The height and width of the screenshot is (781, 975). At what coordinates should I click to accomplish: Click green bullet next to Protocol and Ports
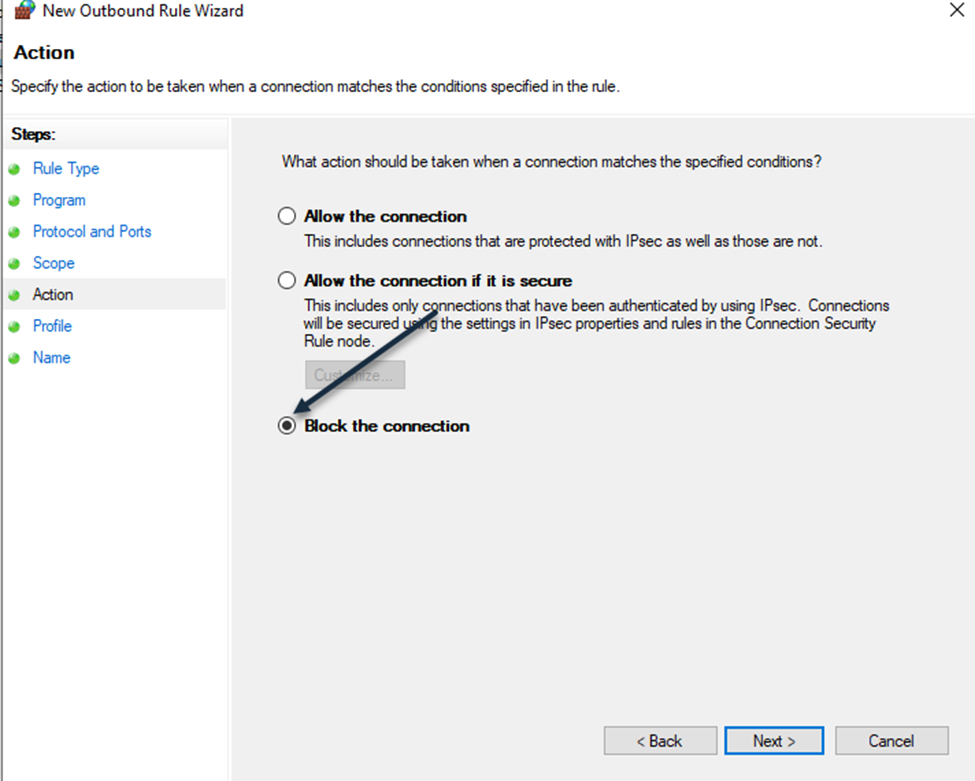pyautogui.click(x=14, y=233)
